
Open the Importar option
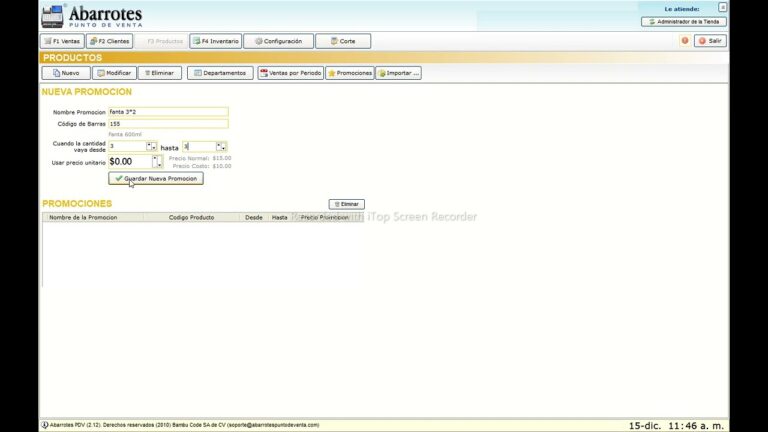tap(398, 73)
